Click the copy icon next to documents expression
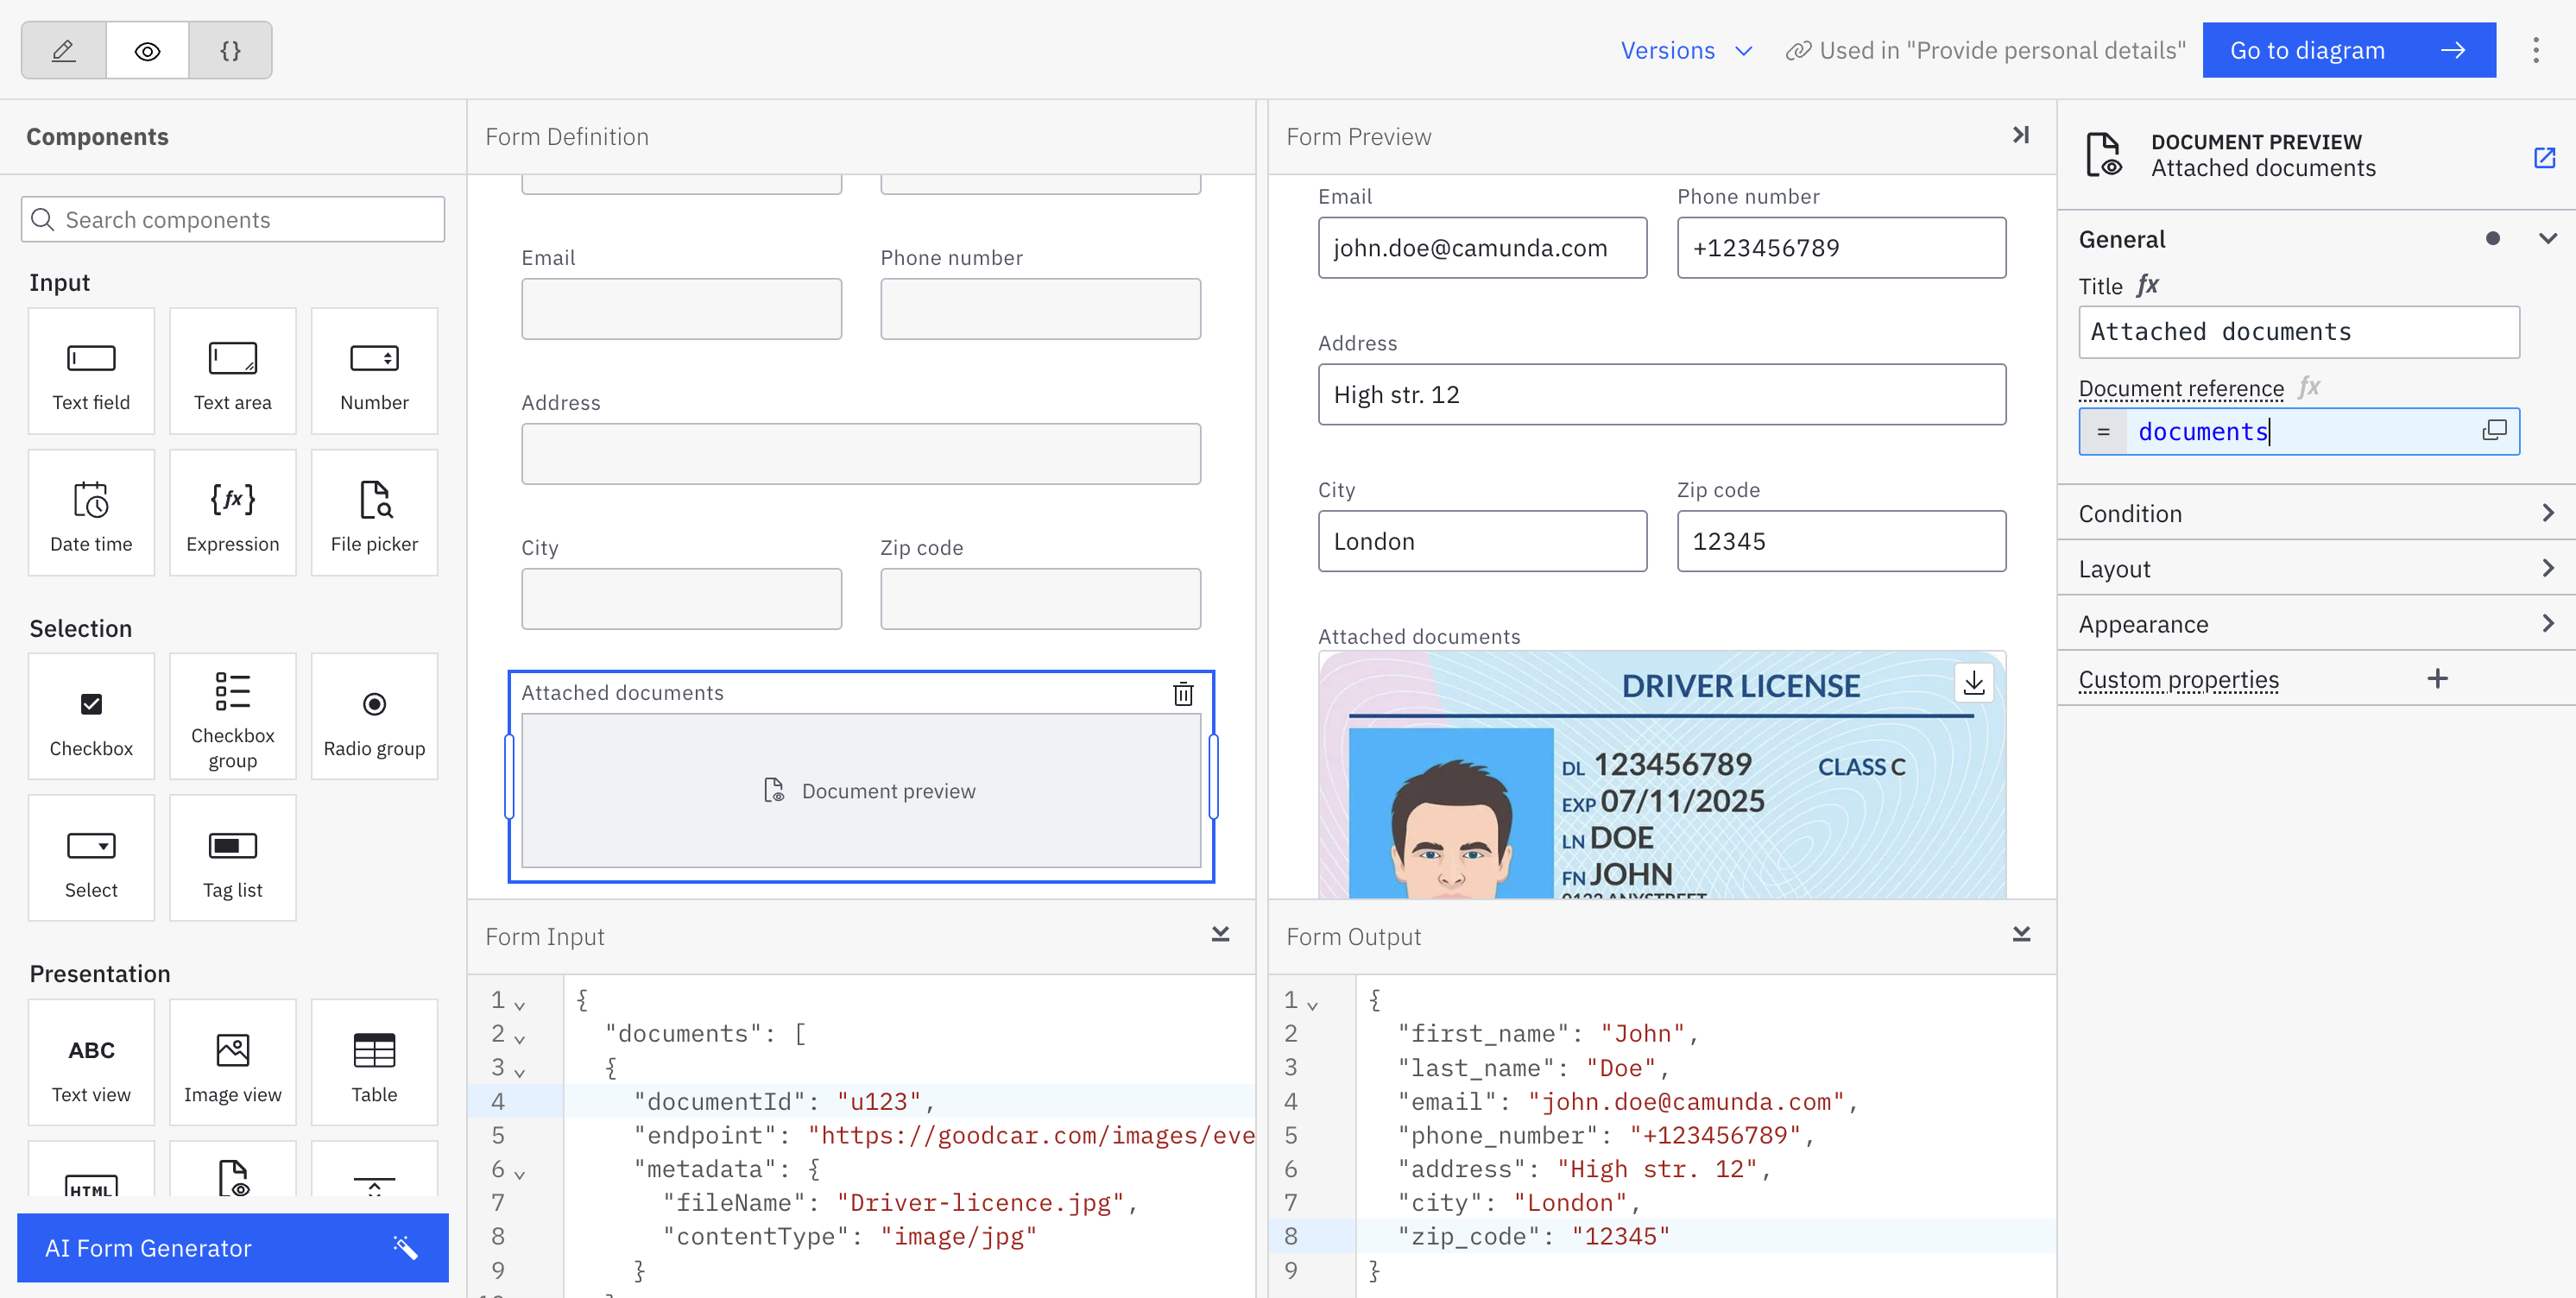The image size is (2576, 1298). 2494,430
